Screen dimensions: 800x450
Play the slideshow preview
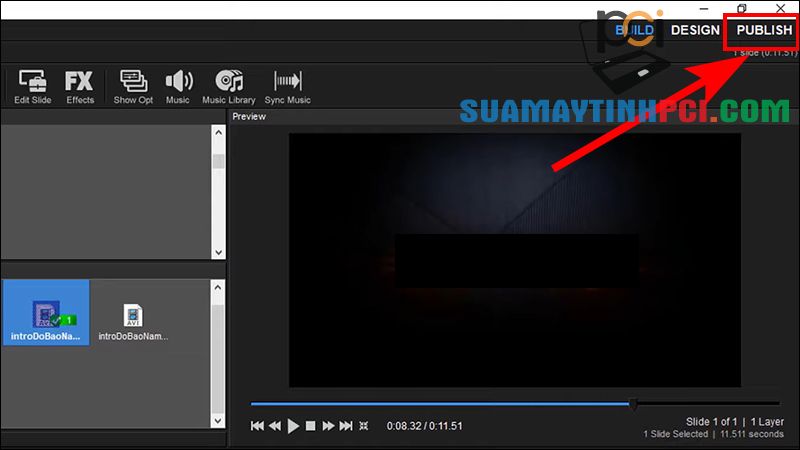click(293, 426)
